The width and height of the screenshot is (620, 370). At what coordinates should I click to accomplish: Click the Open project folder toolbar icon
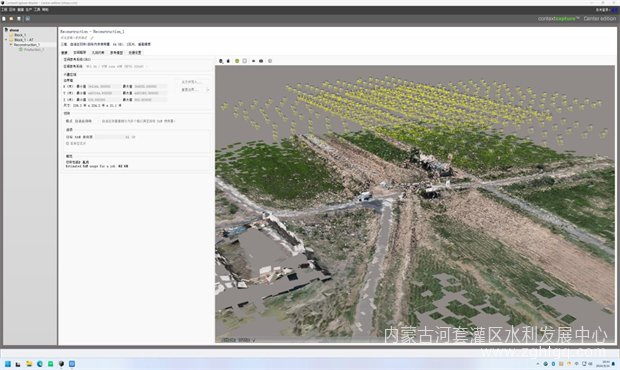[11, 19]
